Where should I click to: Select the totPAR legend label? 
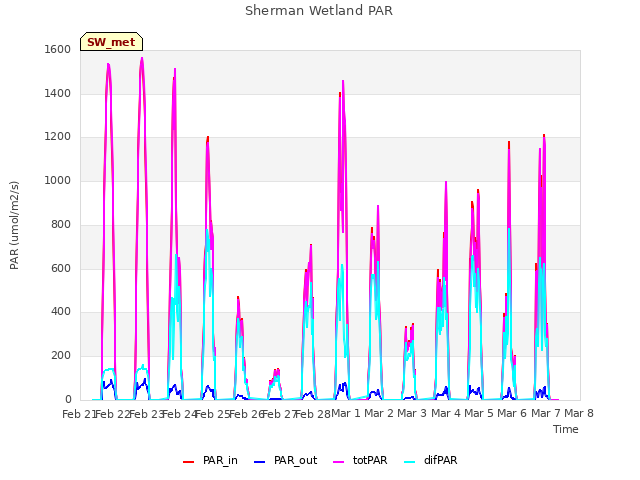[370, 460]
